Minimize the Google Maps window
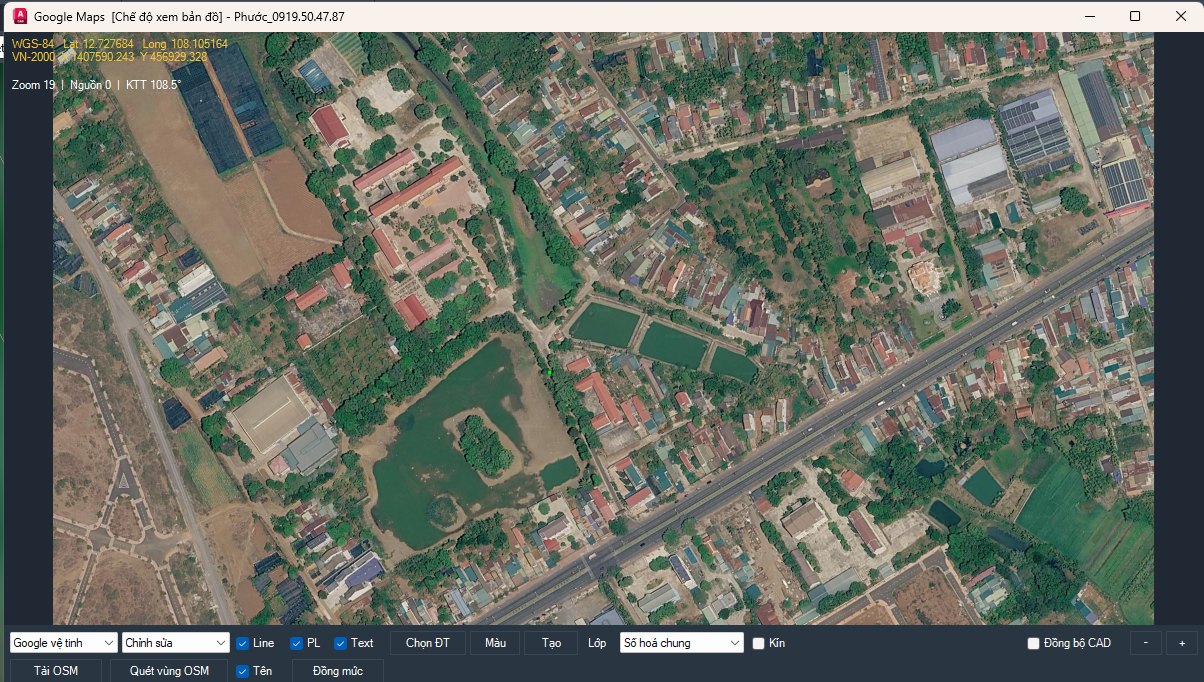 (x=1088, y=16)
